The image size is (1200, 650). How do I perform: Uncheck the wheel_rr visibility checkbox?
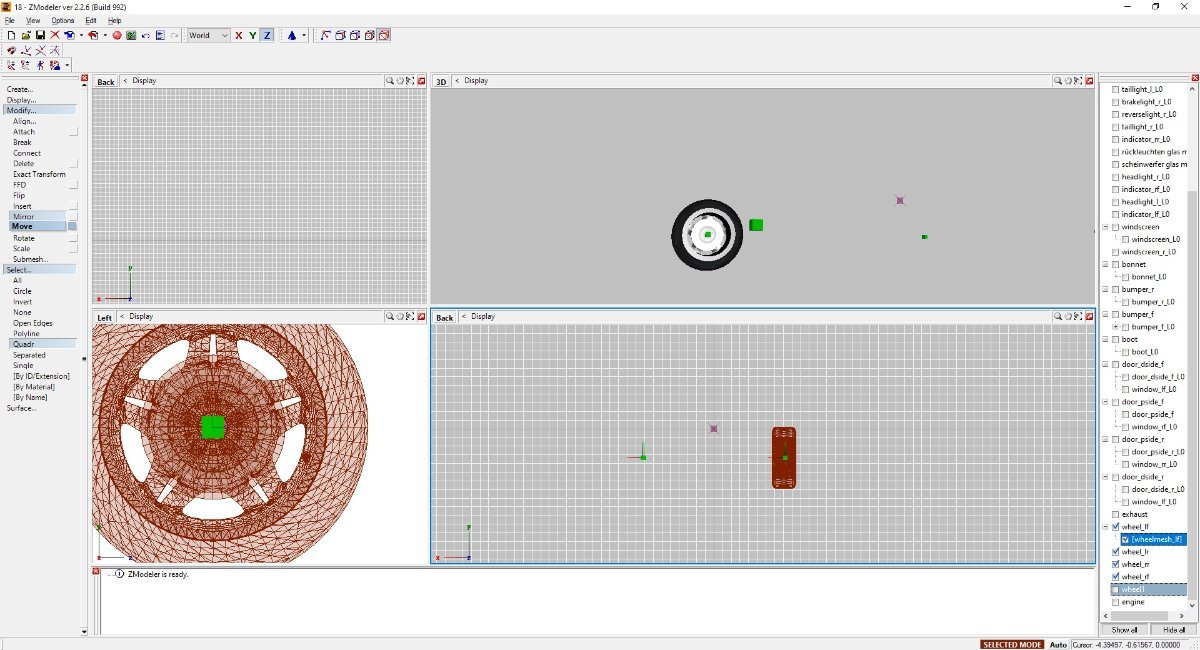[1115, 564]
